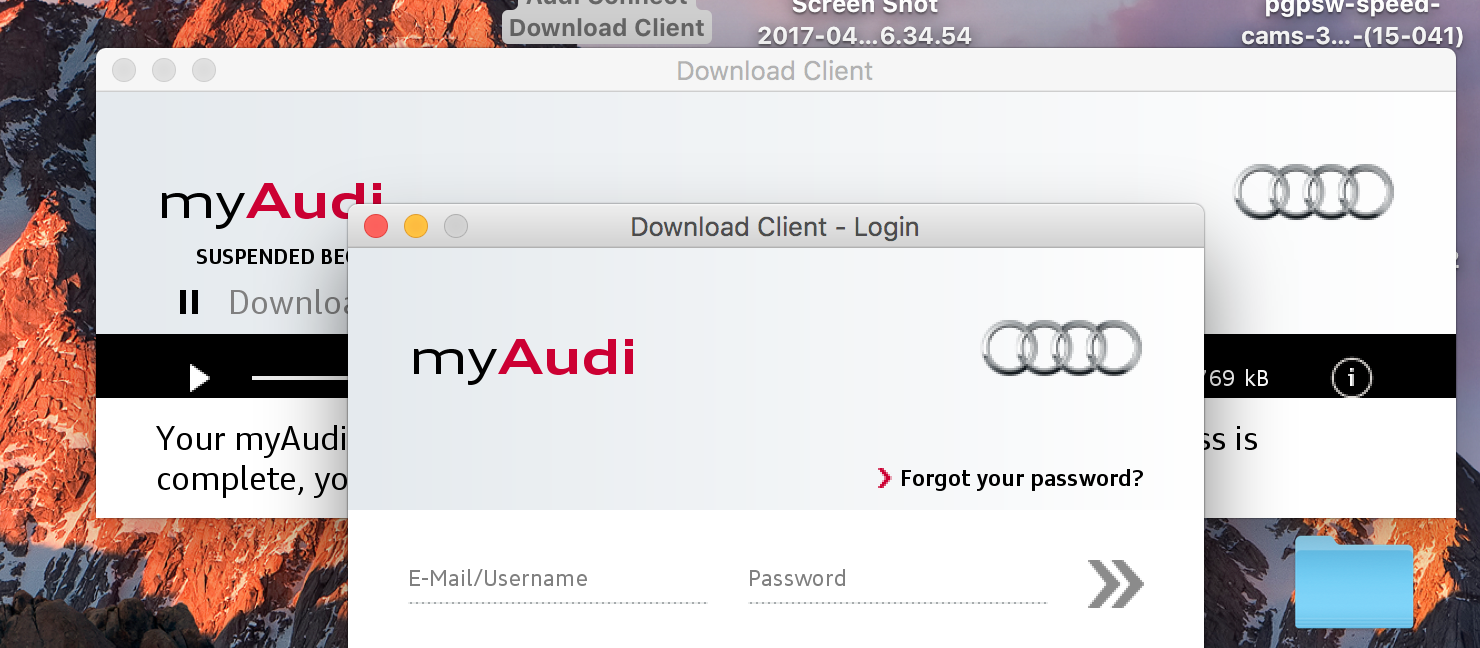Click the Audi rings logo in the login dialog
The height and width of the screenshot is (648, 1480).
coord(1061,348)
